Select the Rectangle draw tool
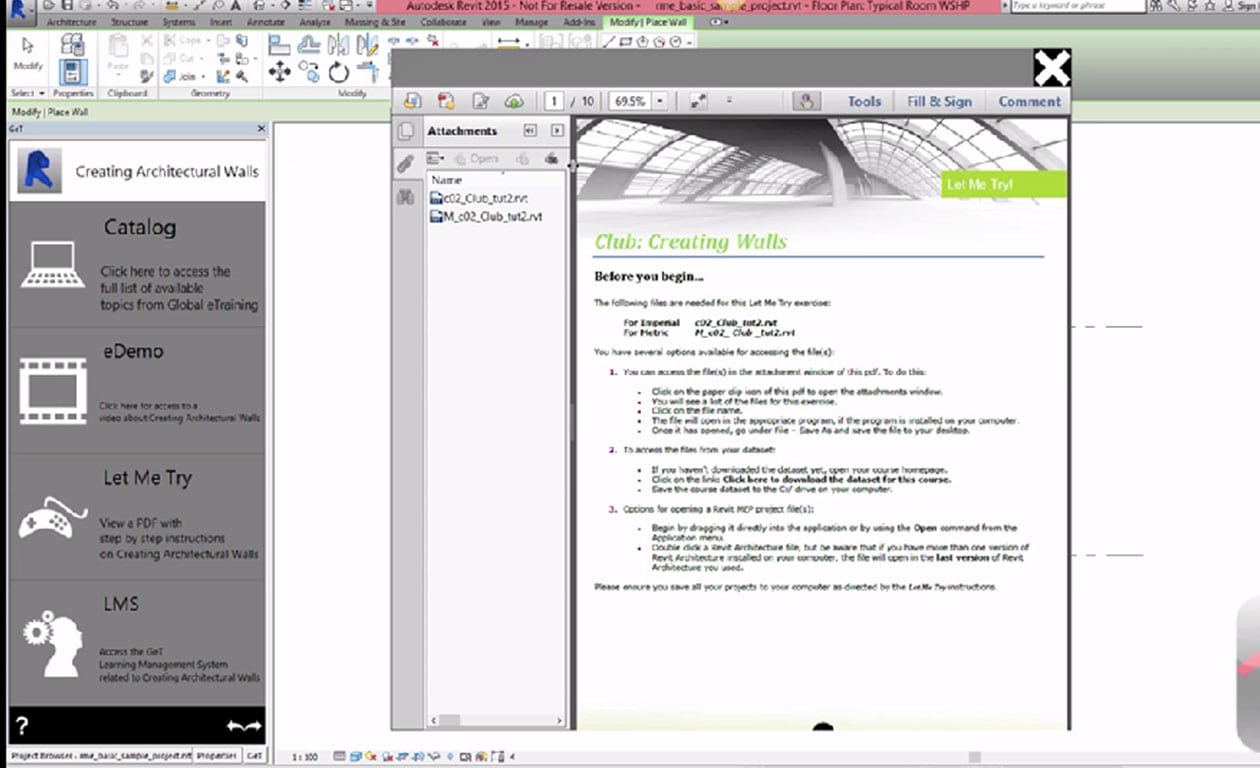This screenshot has width=1260, height=768. point(625,42)
